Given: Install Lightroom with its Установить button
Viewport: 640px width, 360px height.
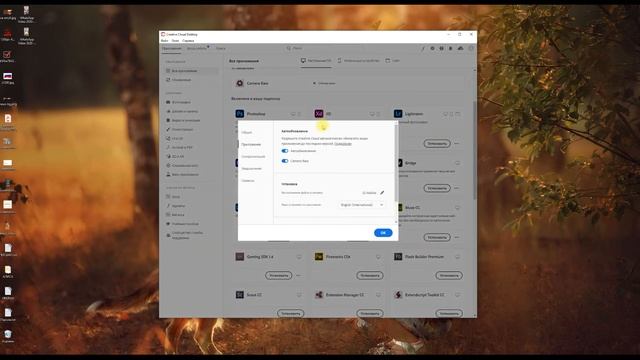Looking at the screenshot, I should pyautogui.click(x=437, y=143).
